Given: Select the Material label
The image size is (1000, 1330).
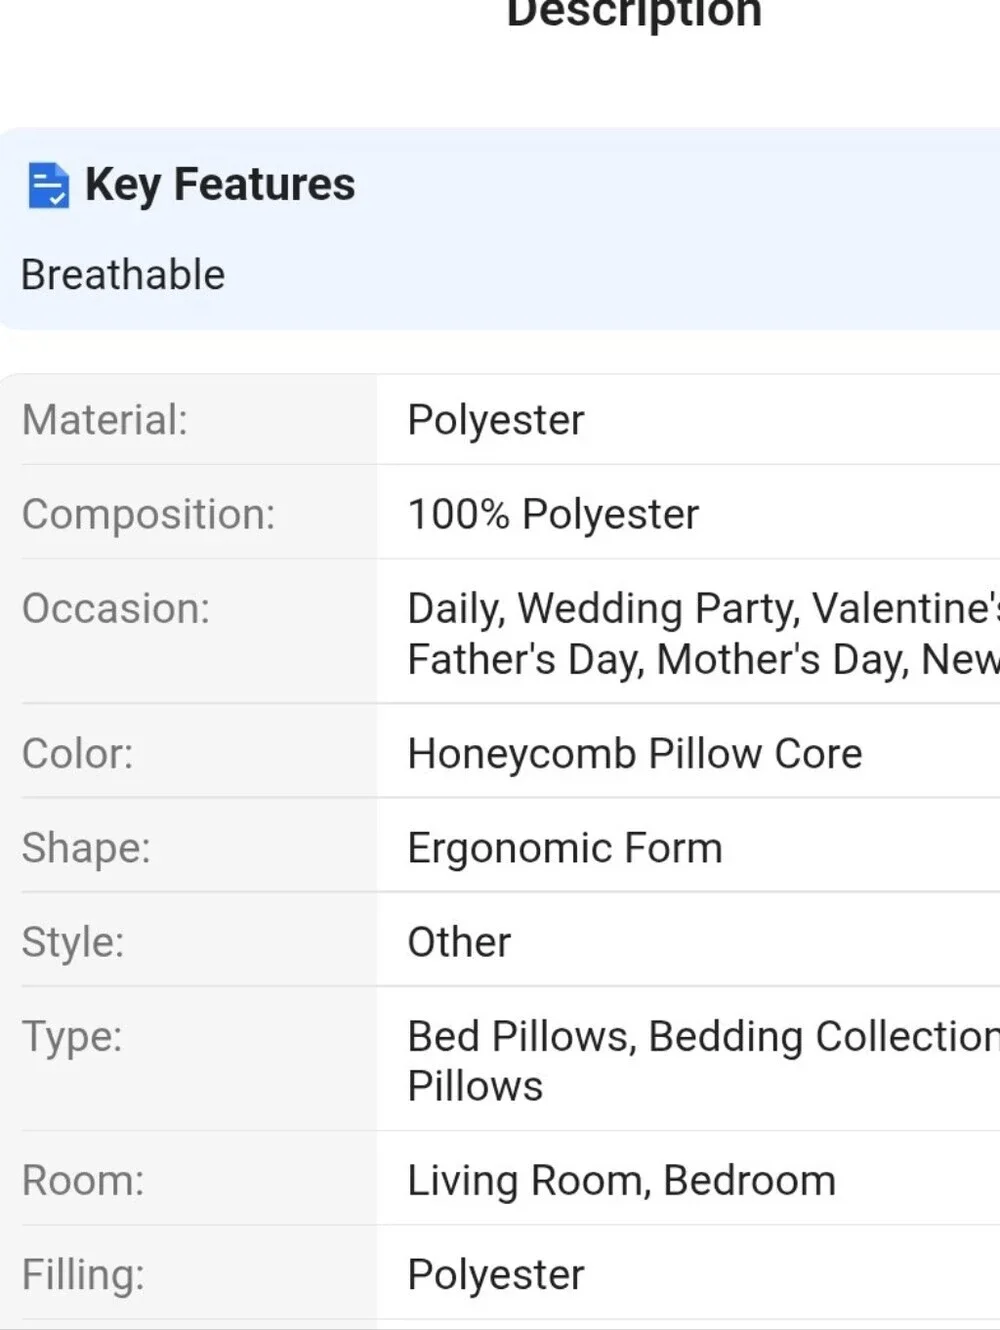Looking at the screenshot, I should (105, 420).
